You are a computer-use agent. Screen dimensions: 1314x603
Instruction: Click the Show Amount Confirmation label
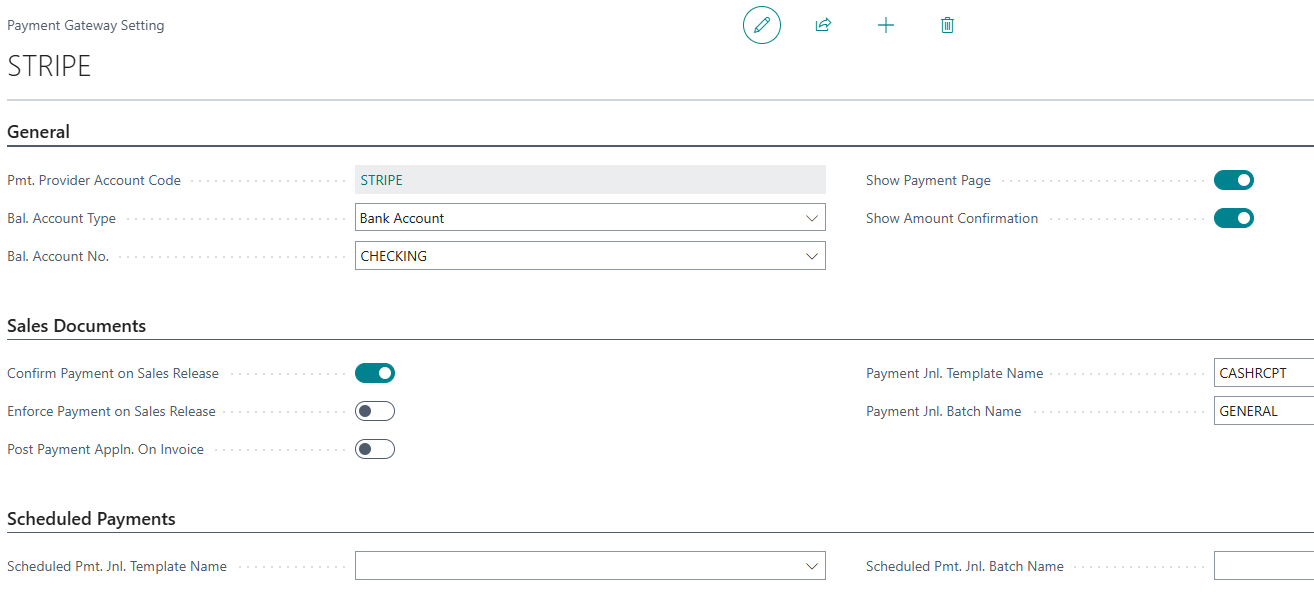(952, 218)
